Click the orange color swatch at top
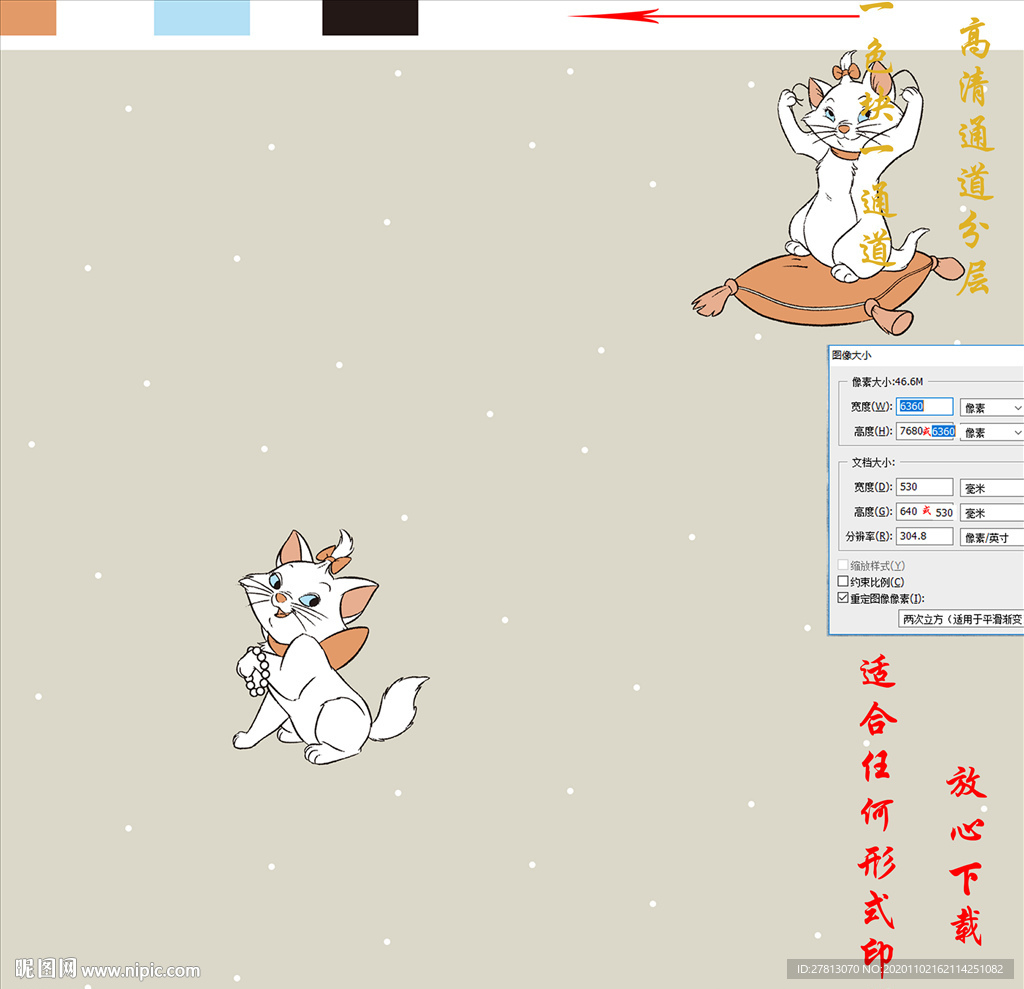 point(28,18)
